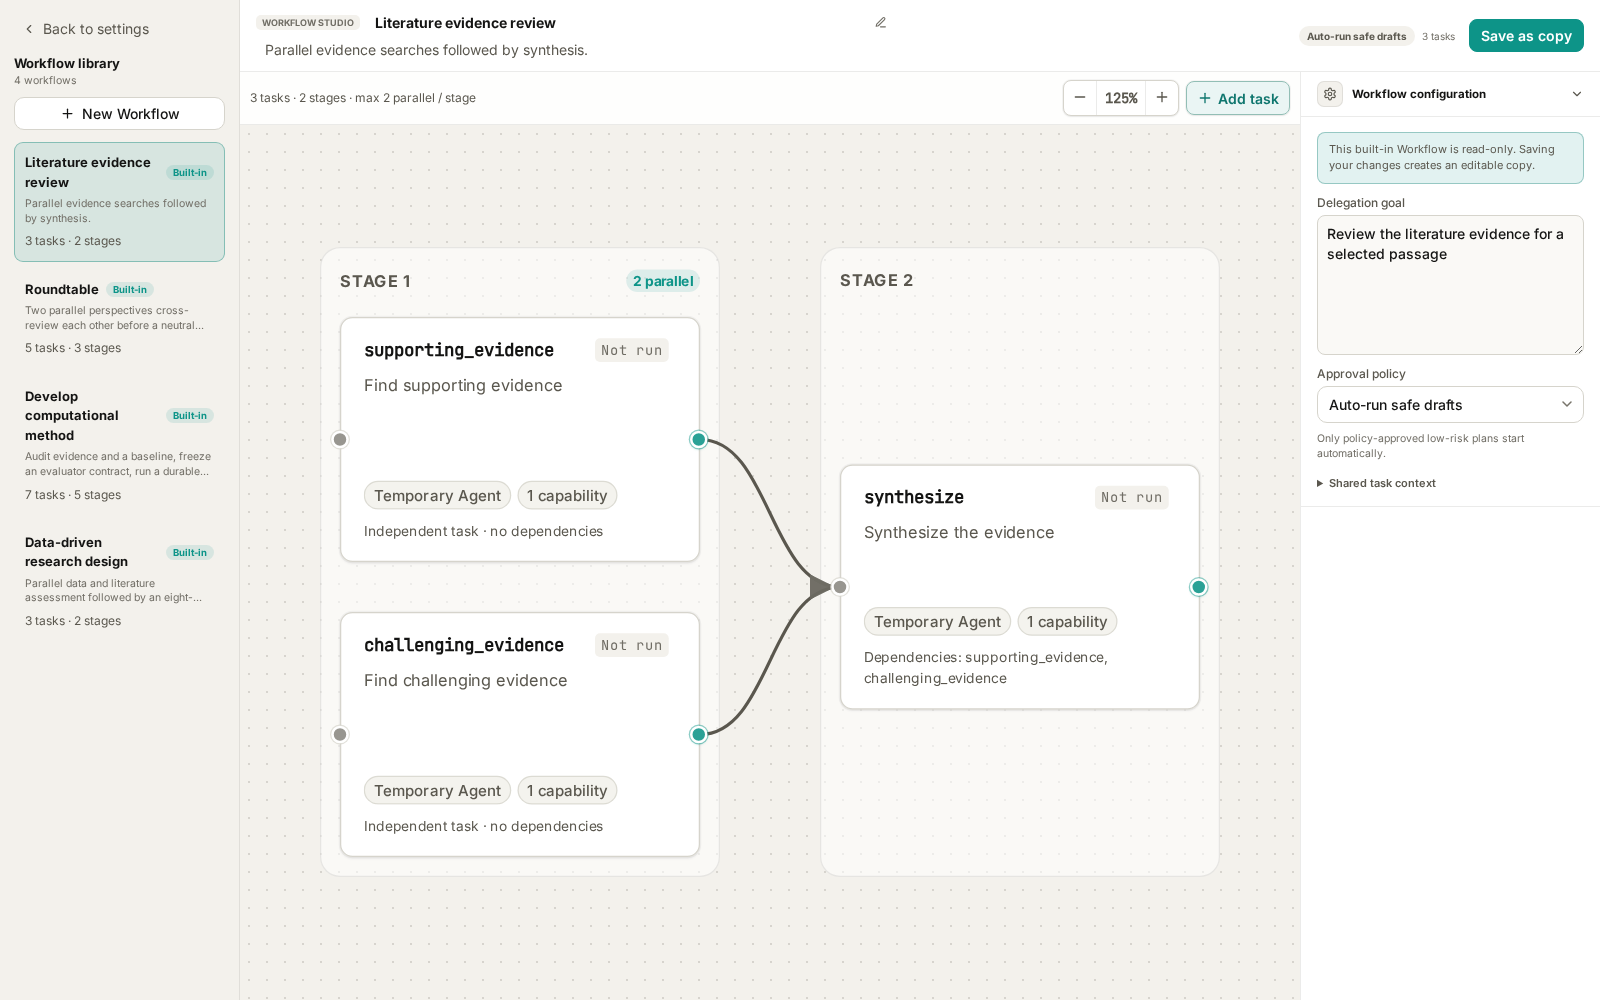Click the Literature evidence review title field
The height and width of the screenshot is (1000, 1600).
[x=620, y=23]
